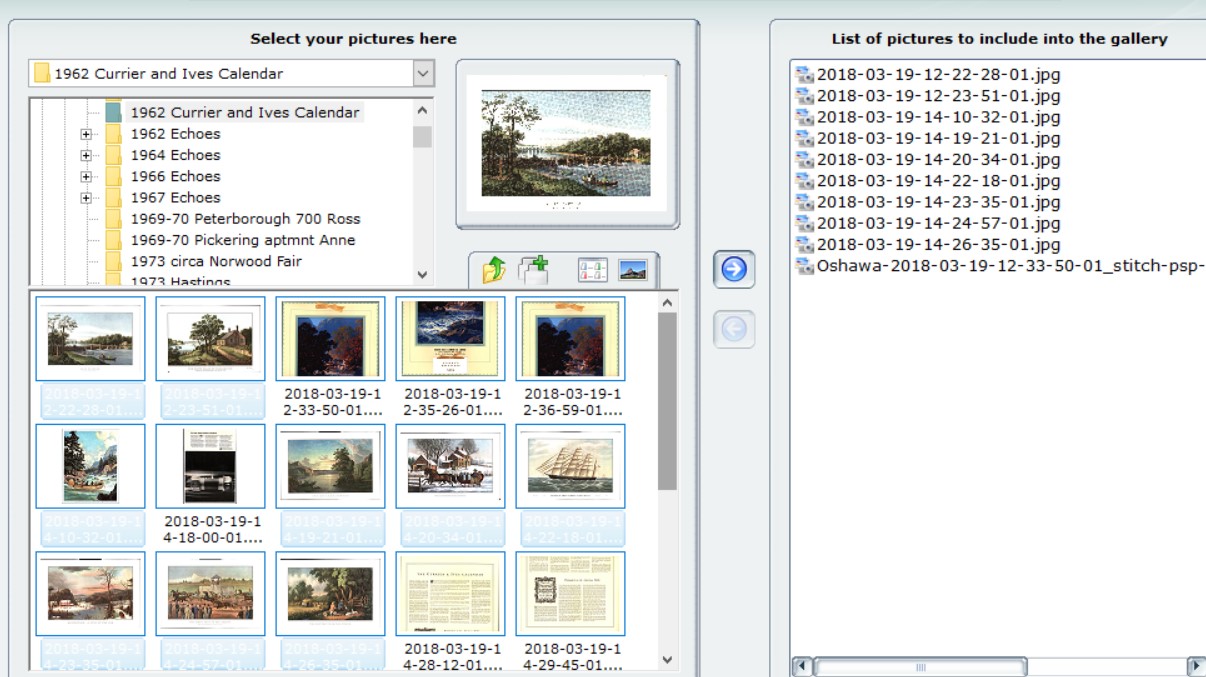Click thumbnail pane scrollbar down arrow
Viewport: 1206px width, 677px height.
click(667, 660)
